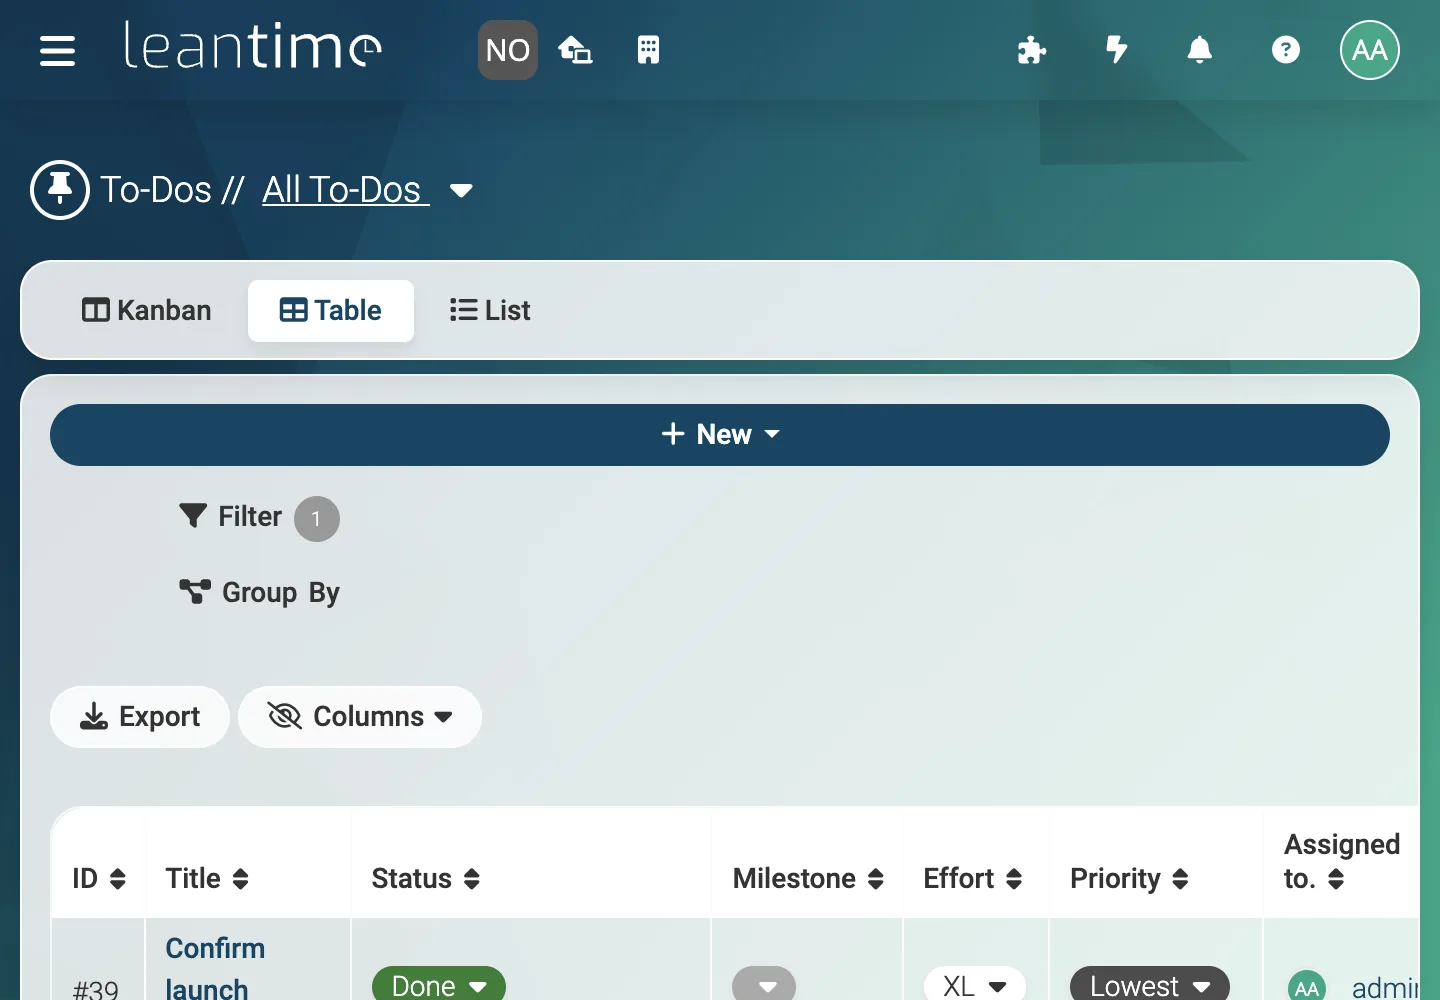
Task: Open the Group By options
Action: point(260,592)
